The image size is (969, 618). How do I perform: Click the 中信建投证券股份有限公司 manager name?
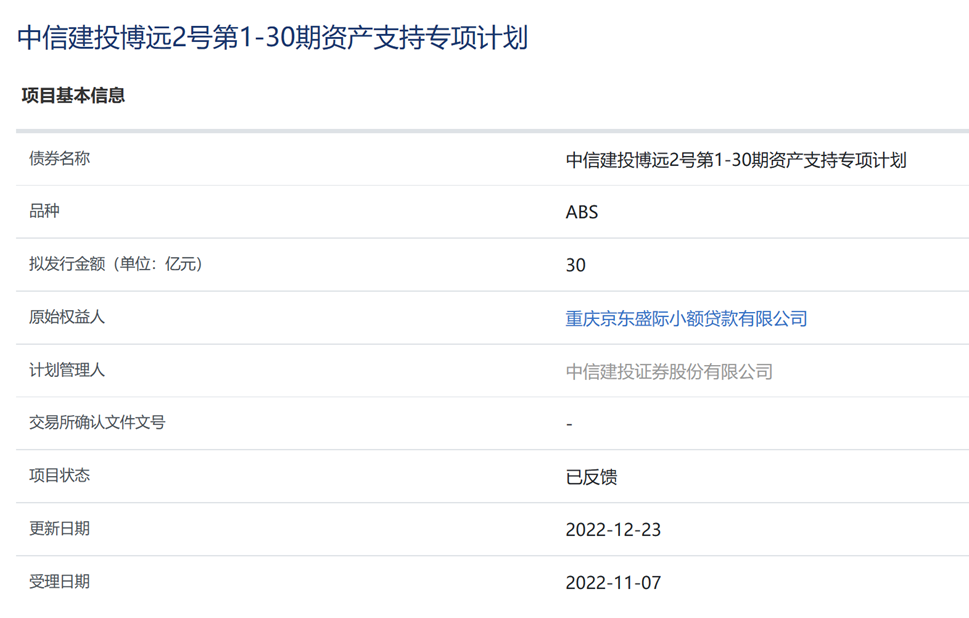669,372
